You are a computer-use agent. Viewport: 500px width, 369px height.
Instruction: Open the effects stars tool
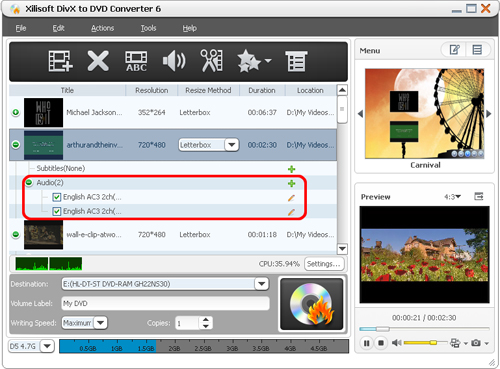click(249, 61)
